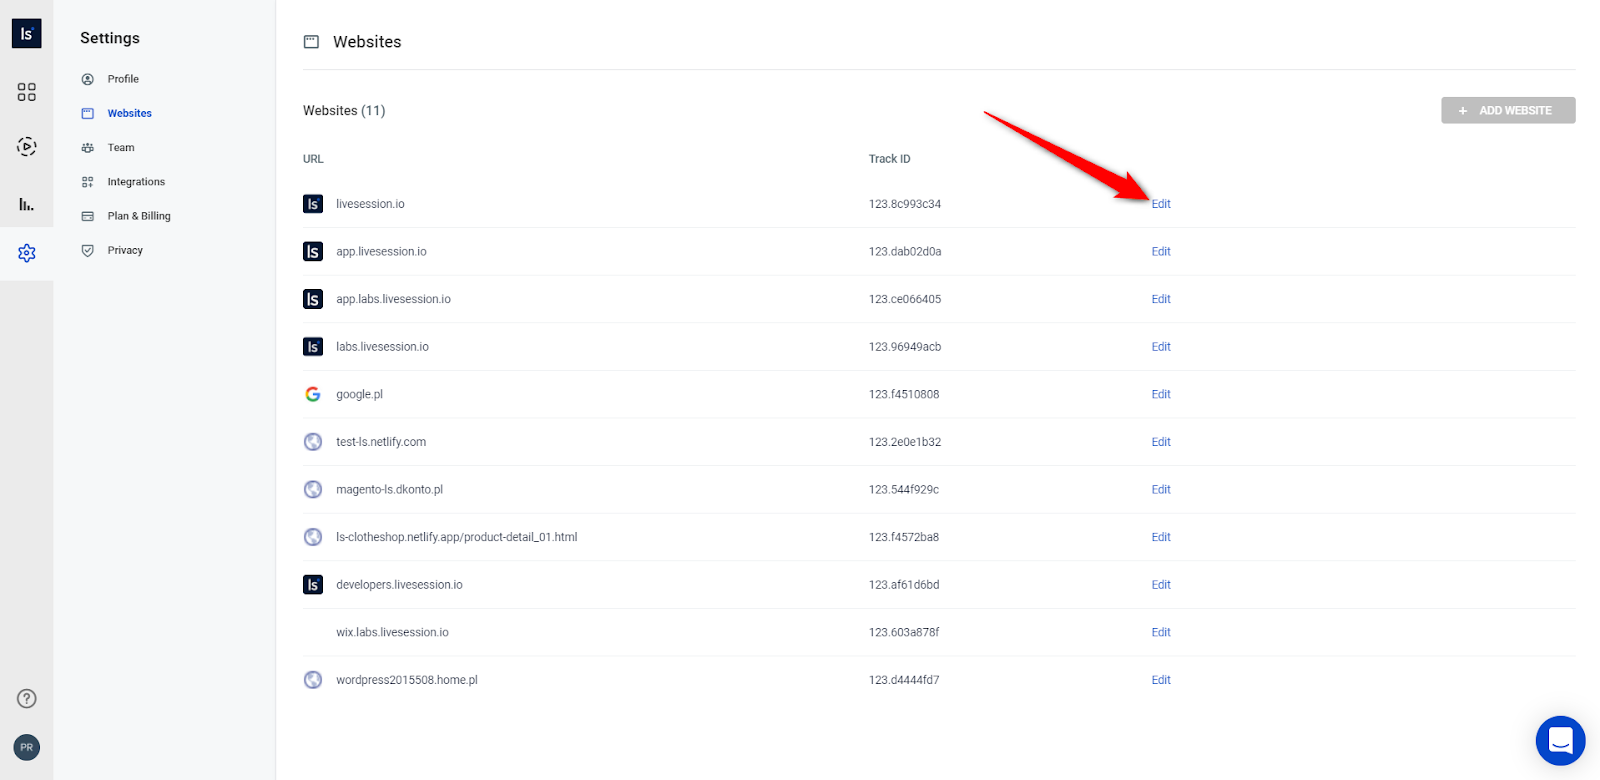1600x780 pixels.
Task: Click the globe icon for wordpress2015508.home.pl
Action: (313, 680)
